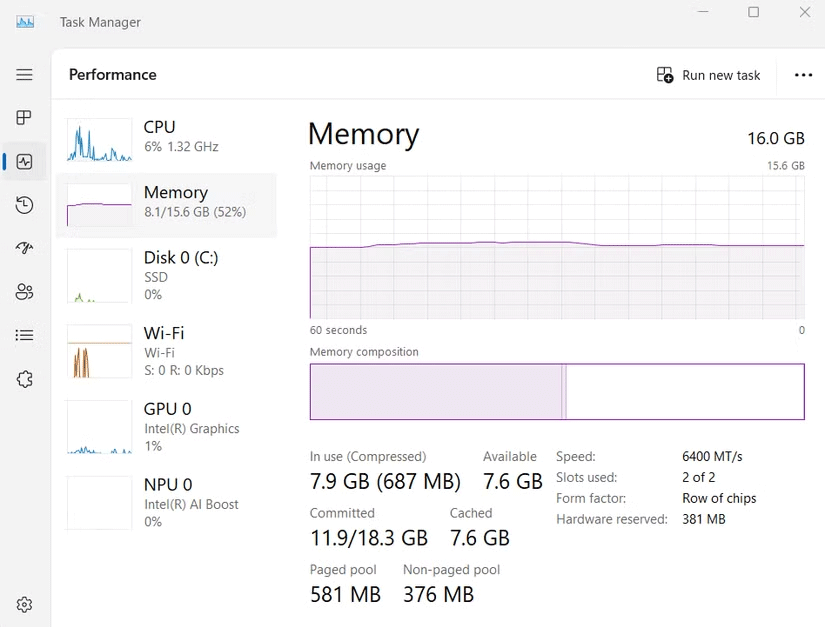Image resolution: width=825 pixels, height=627 pixels.
Task: Open the hamburger navigation menu
Action: click(25, 75)
